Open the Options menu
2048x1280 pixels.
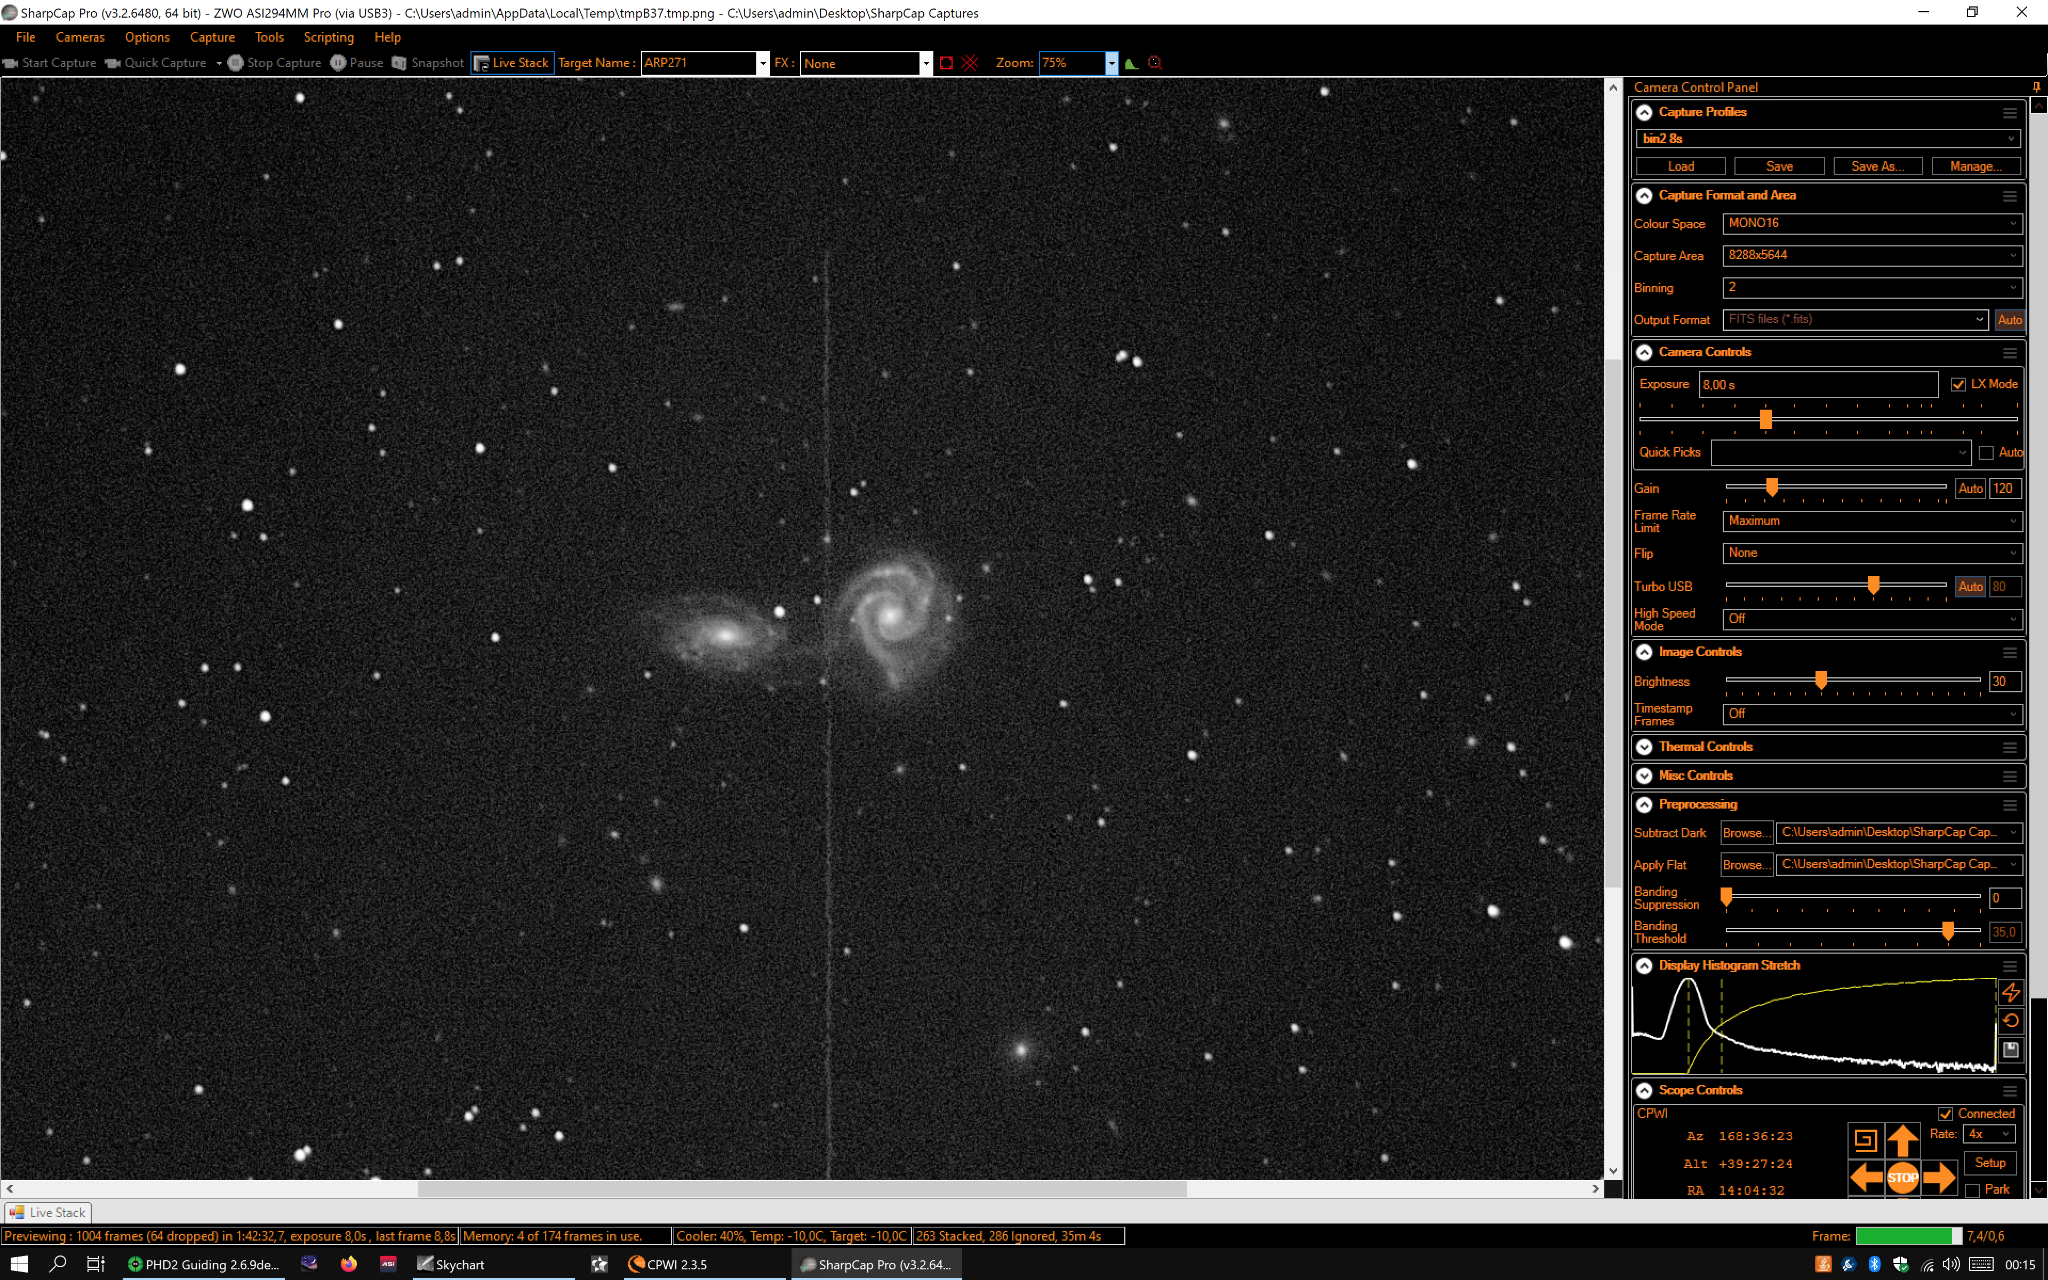[x=147, y=37]
